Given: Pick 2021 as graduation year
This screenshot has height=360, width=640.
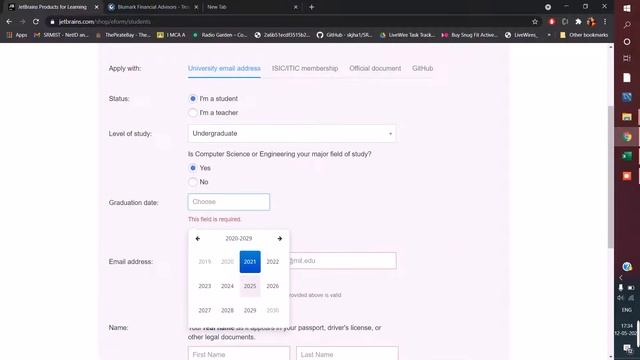Looking at the screenshot, I should 250,262.
